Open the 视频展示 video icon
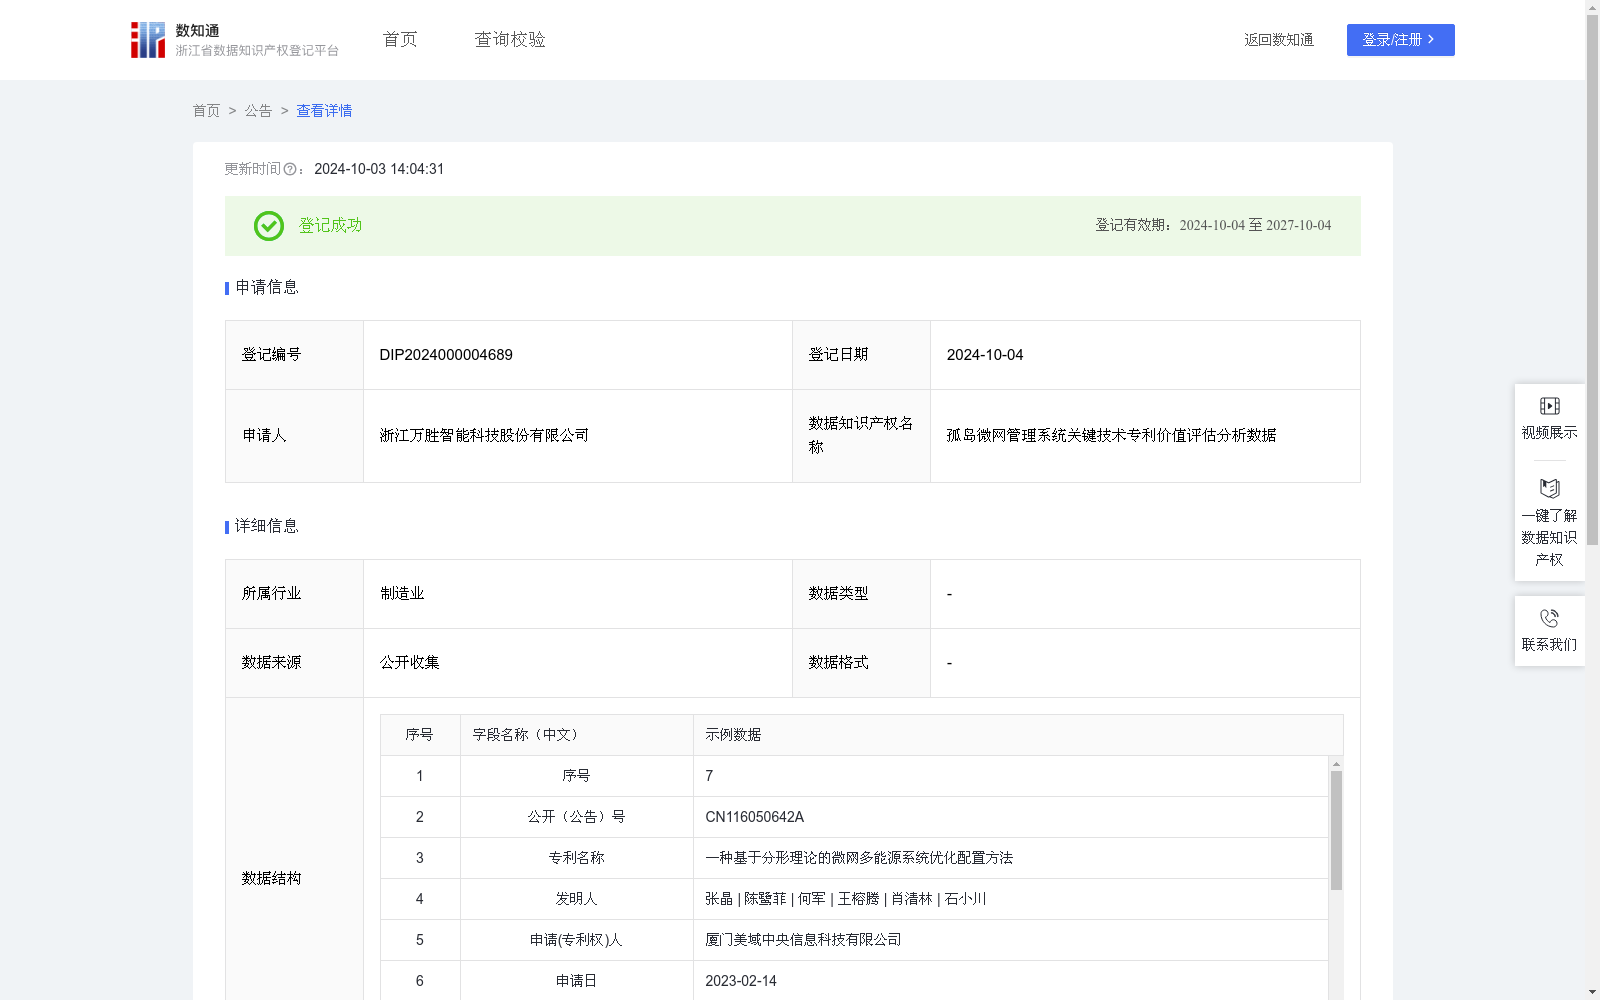 click(1549, 406)
